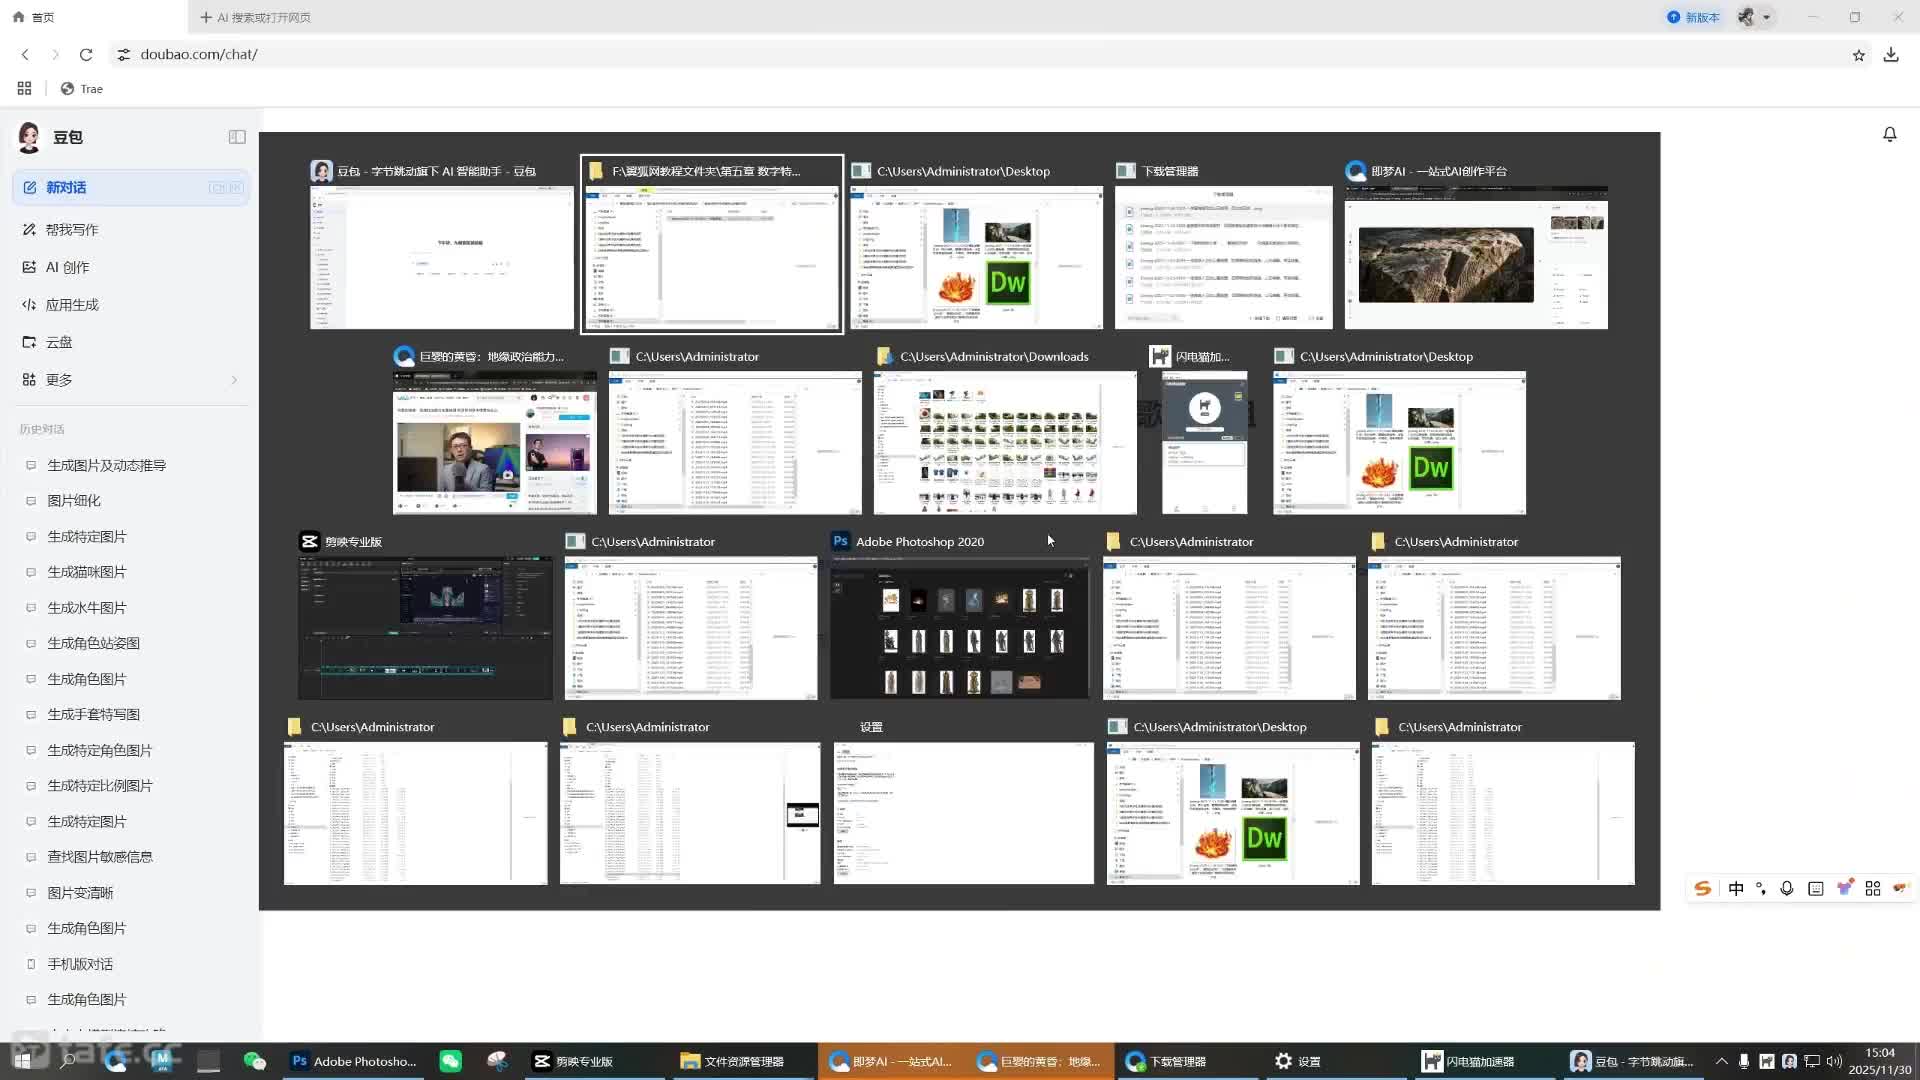This screenshot has height=1080, width=1920.
Task: Open WeChat from the taskbar
Action: (x=451, y=1061)
